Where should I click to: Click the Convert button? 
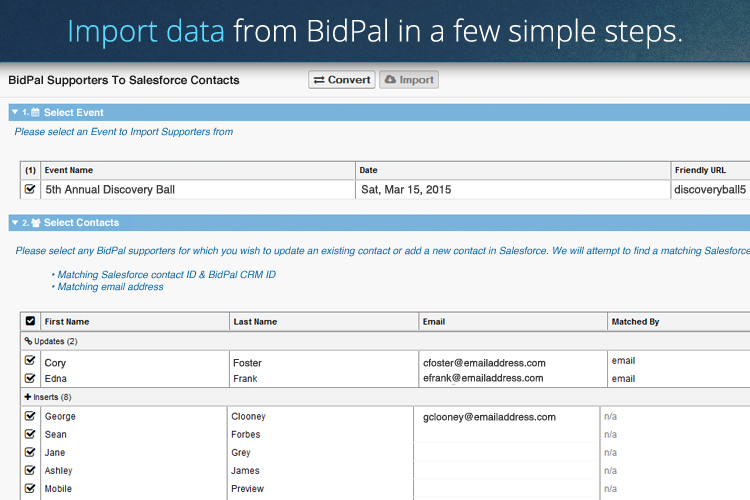click(x=342, y=80)
